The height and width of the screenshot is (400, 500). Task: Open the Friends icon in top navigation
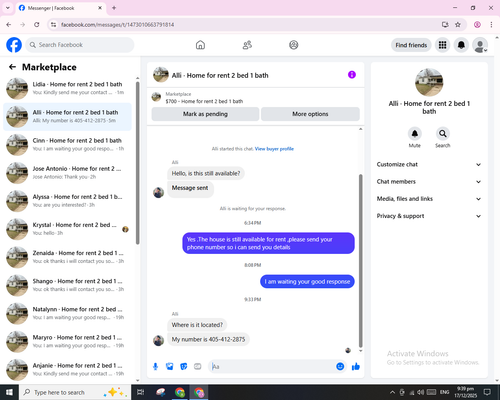point(247,45)
